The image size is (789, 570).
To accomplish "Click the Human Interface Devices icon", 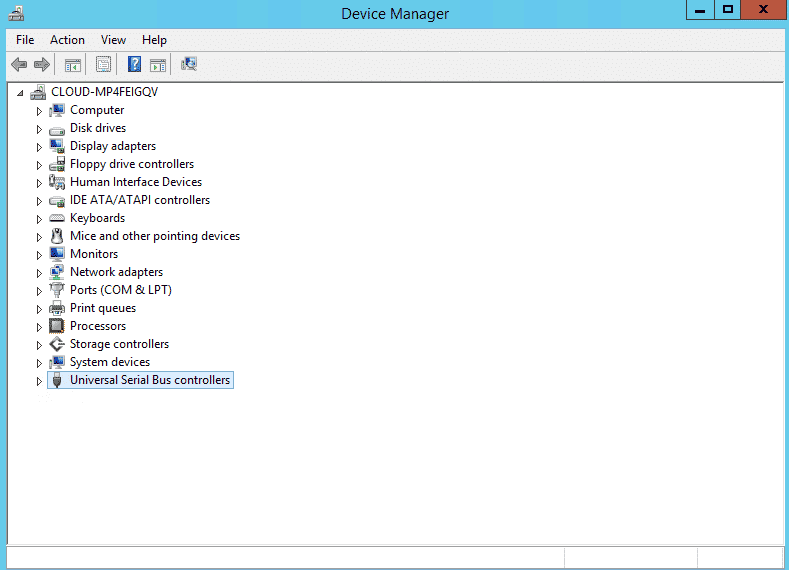I will point(57,182).
